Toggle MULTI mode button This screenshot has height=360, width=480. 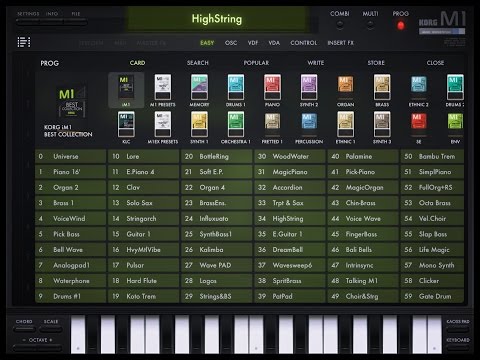[370, 25]
